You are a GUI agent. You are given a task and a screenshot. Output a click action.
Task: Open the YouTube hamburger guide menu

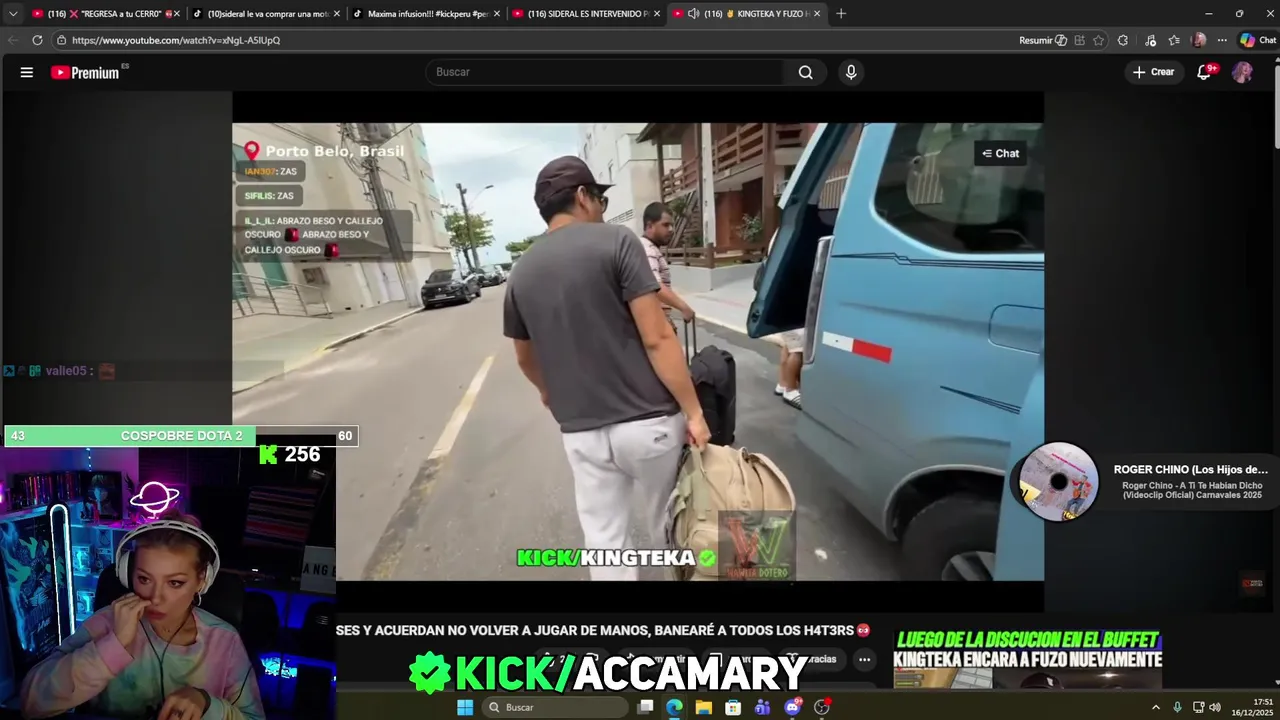[27, 72]
